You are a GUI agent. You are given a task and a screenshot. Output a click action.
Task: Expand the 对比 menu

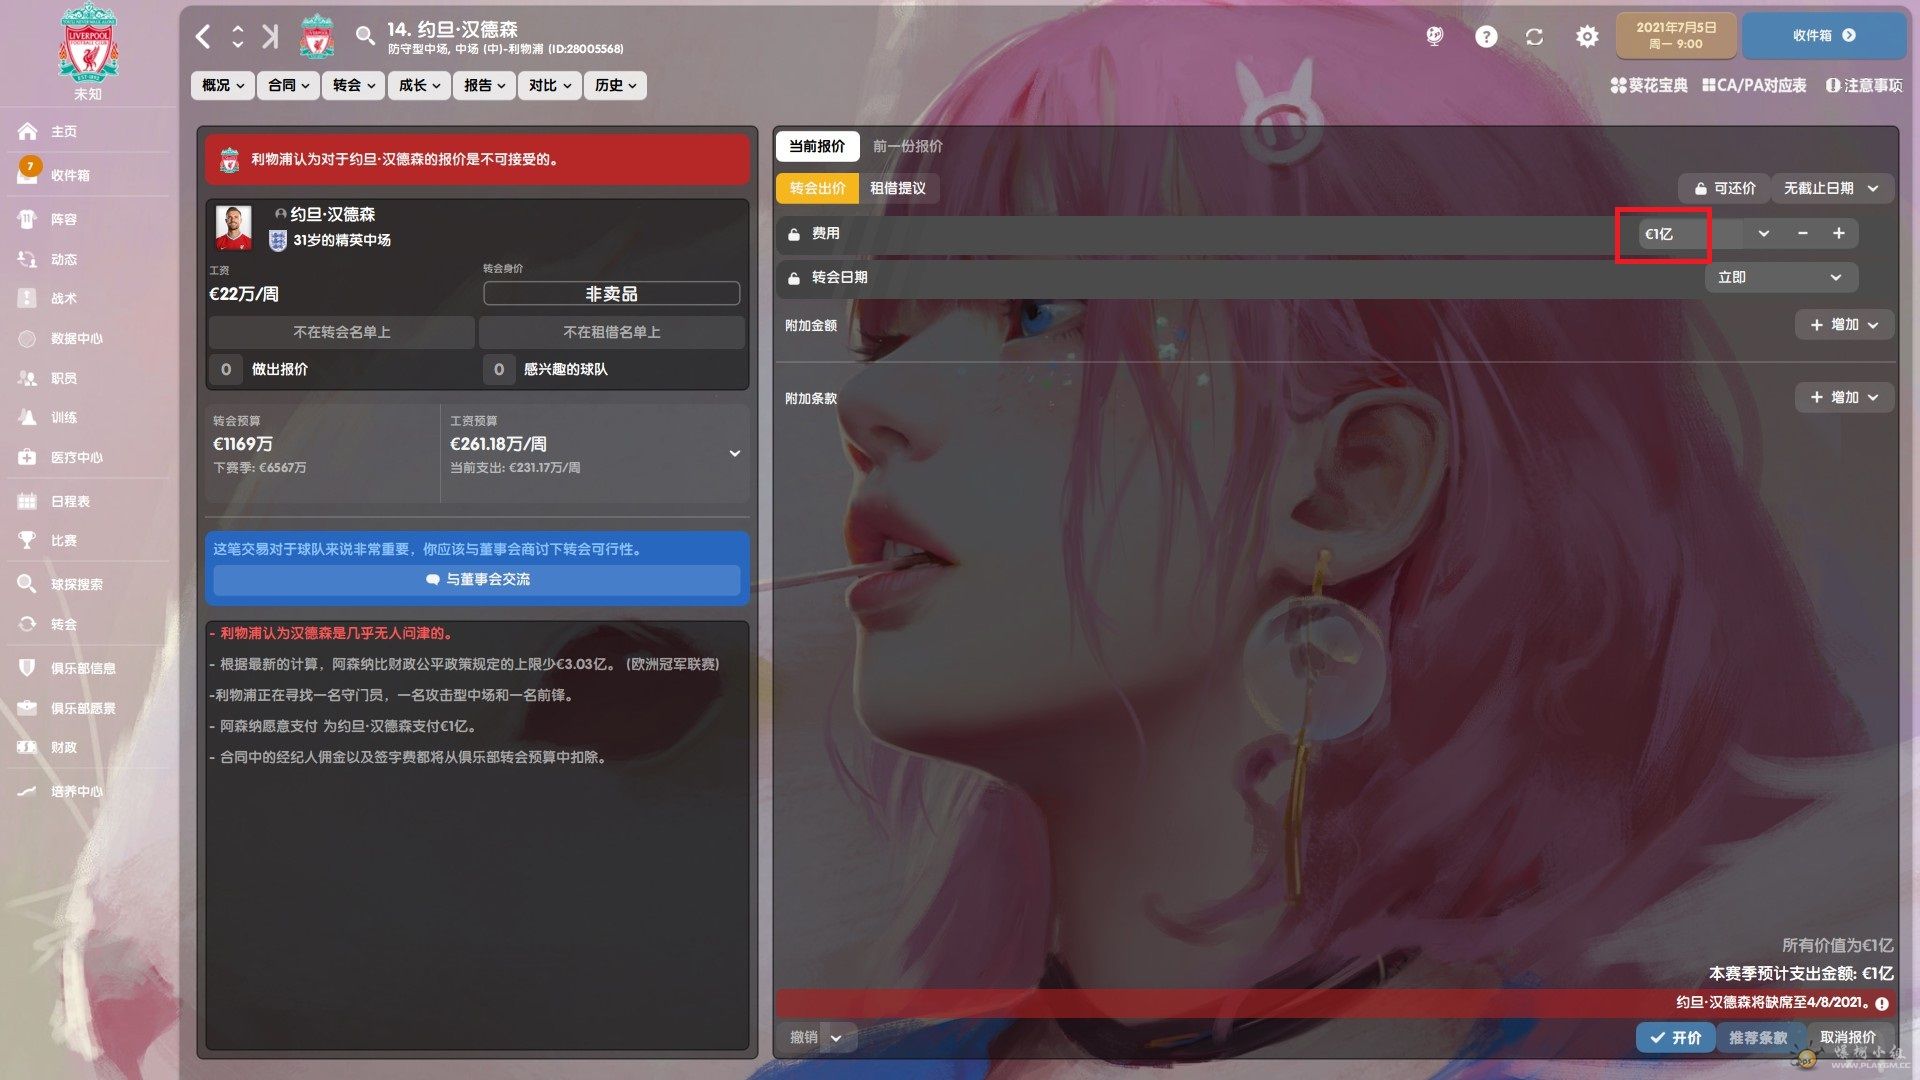(x=549, y=85)
